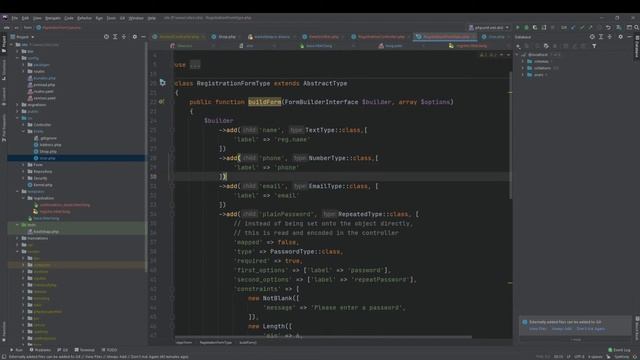The height and width of the screenshot is (360, 640).
Task: Collapse all icon in Project panel header
Action: [124, 37]
